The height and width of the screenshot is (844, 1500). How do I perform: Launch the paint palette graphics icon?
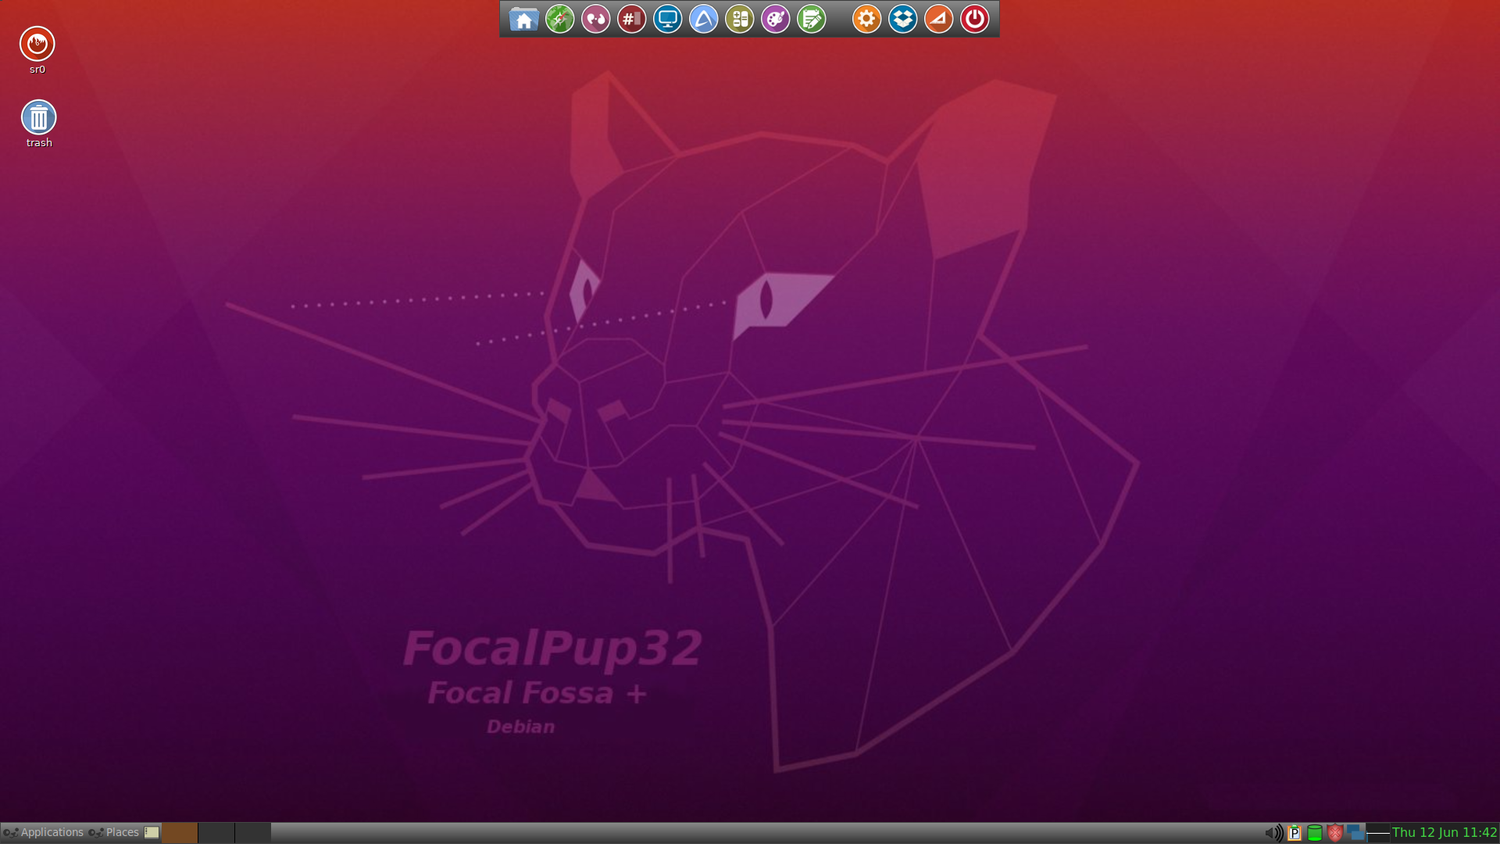[x=776, y=19]
